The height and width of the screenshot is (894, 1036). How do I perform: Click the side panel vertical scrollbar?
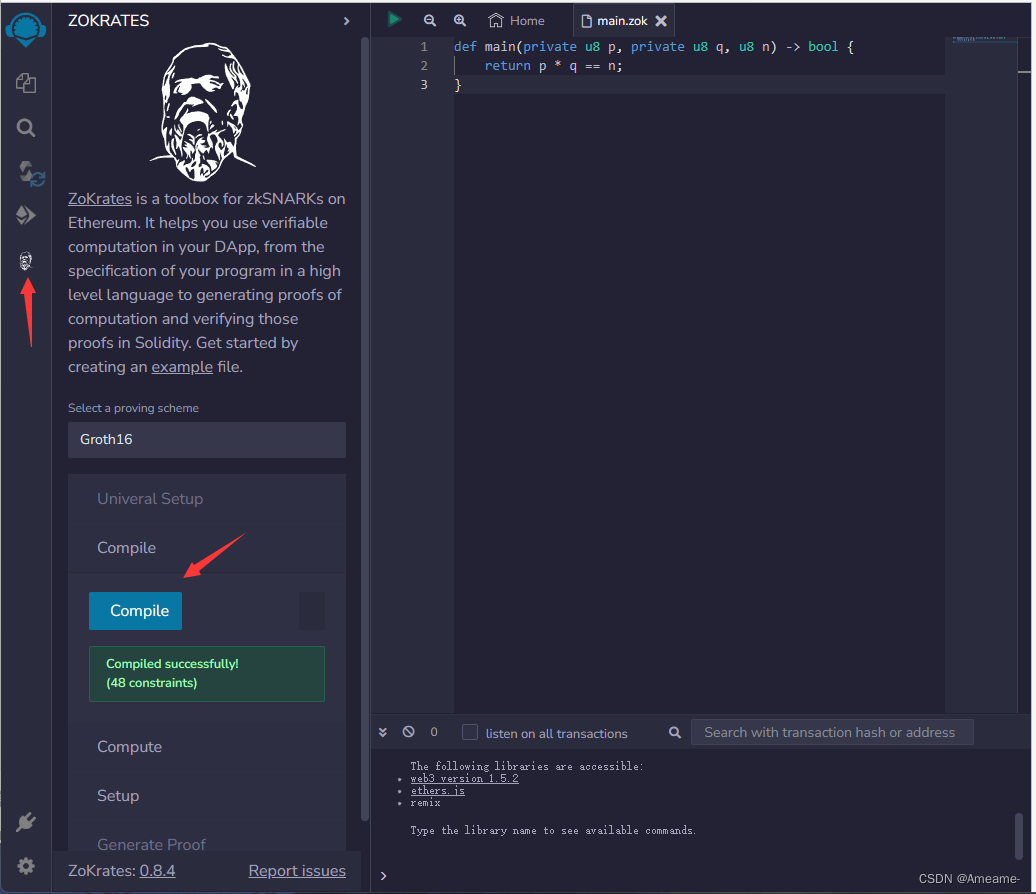tap(365, 429)
